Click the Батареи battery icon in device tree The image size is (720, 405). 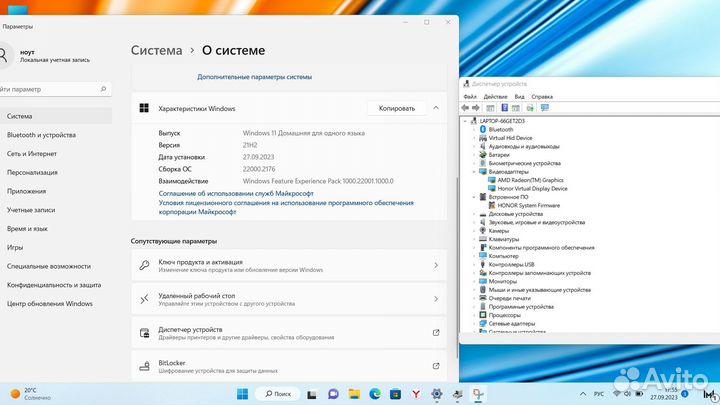coord(483,155)
